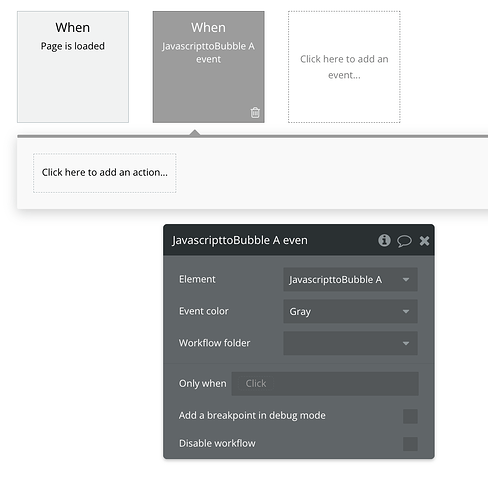The width and height of the screenshot is (488, 500).
Task: Click the Workflow folder label
Action: [x=214, y=343]
